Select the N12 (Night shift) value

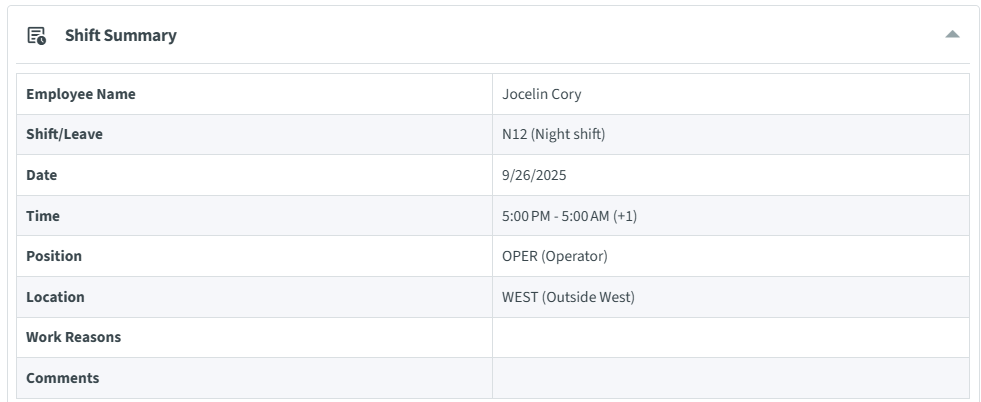click(x=553, y=134)
